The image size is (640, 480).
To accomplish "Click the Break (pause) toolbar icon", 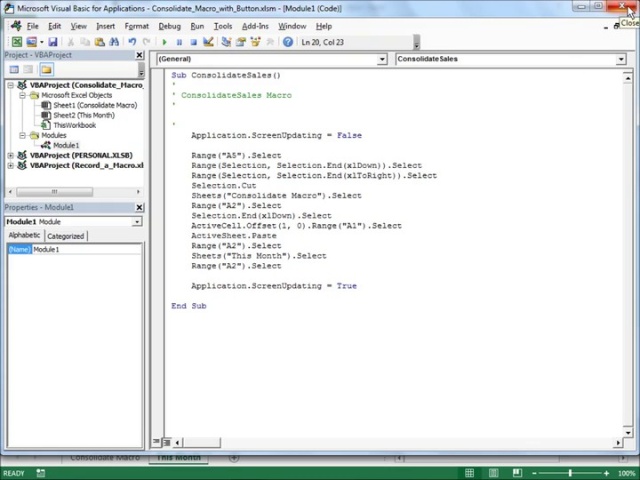I will pyautogui.click(x=179, y=42).
